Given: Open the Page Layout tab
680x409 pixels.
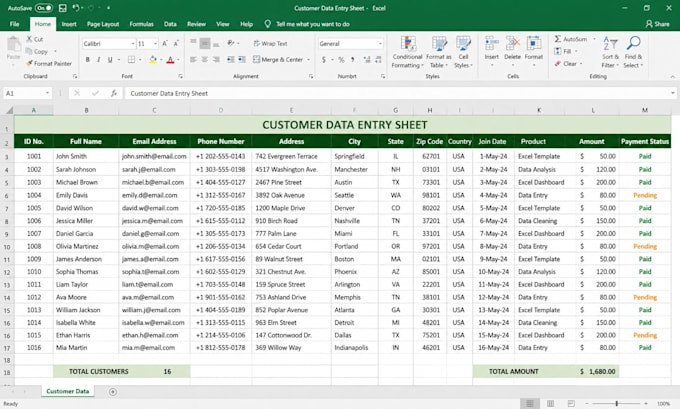Looking at the screenshot, I should pos(103,24).
